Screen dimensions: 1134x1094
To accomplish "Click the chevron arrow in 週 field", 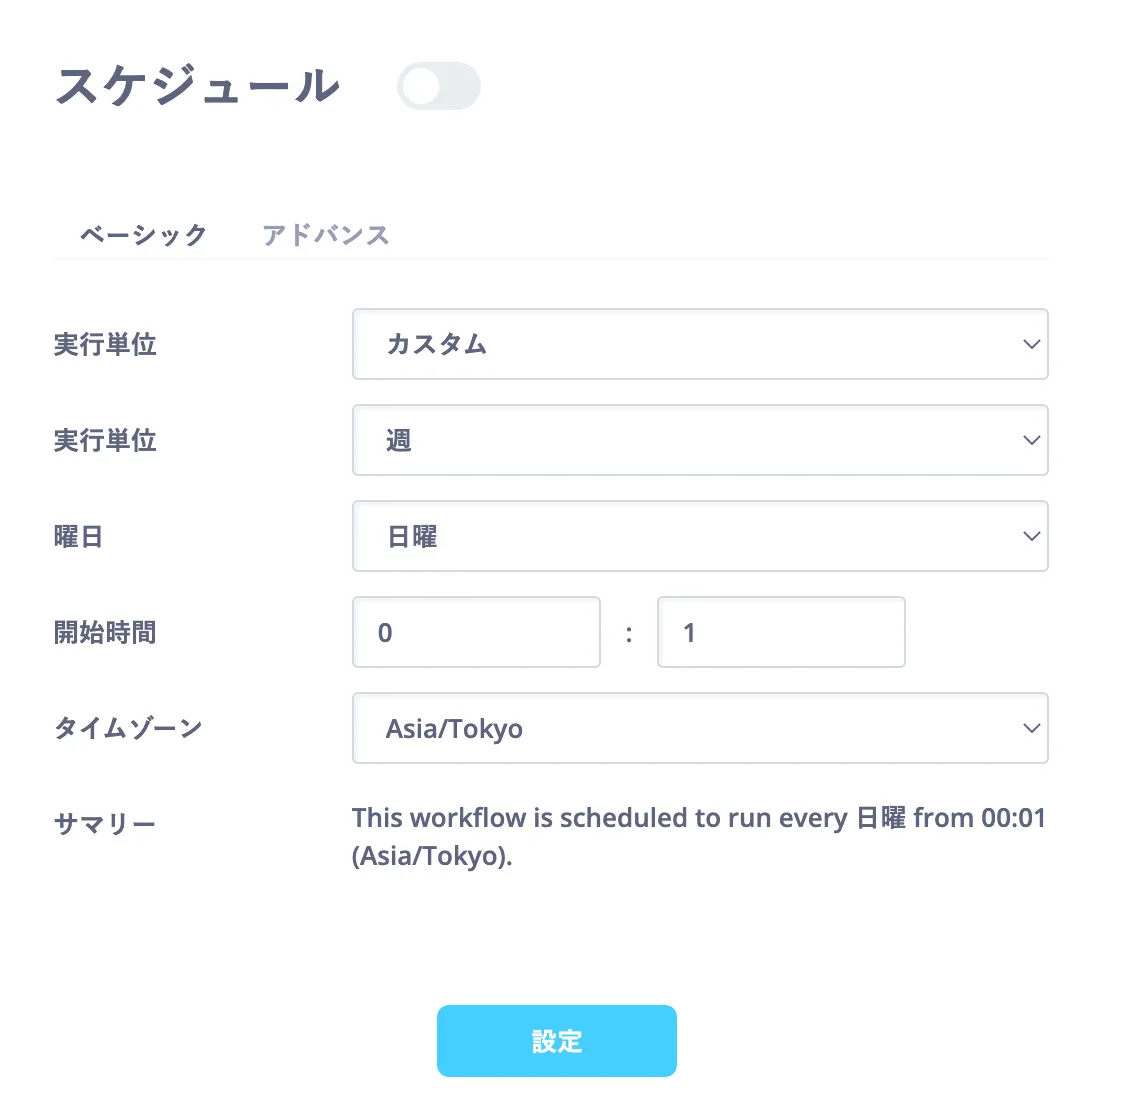I will click(1031, 440).
